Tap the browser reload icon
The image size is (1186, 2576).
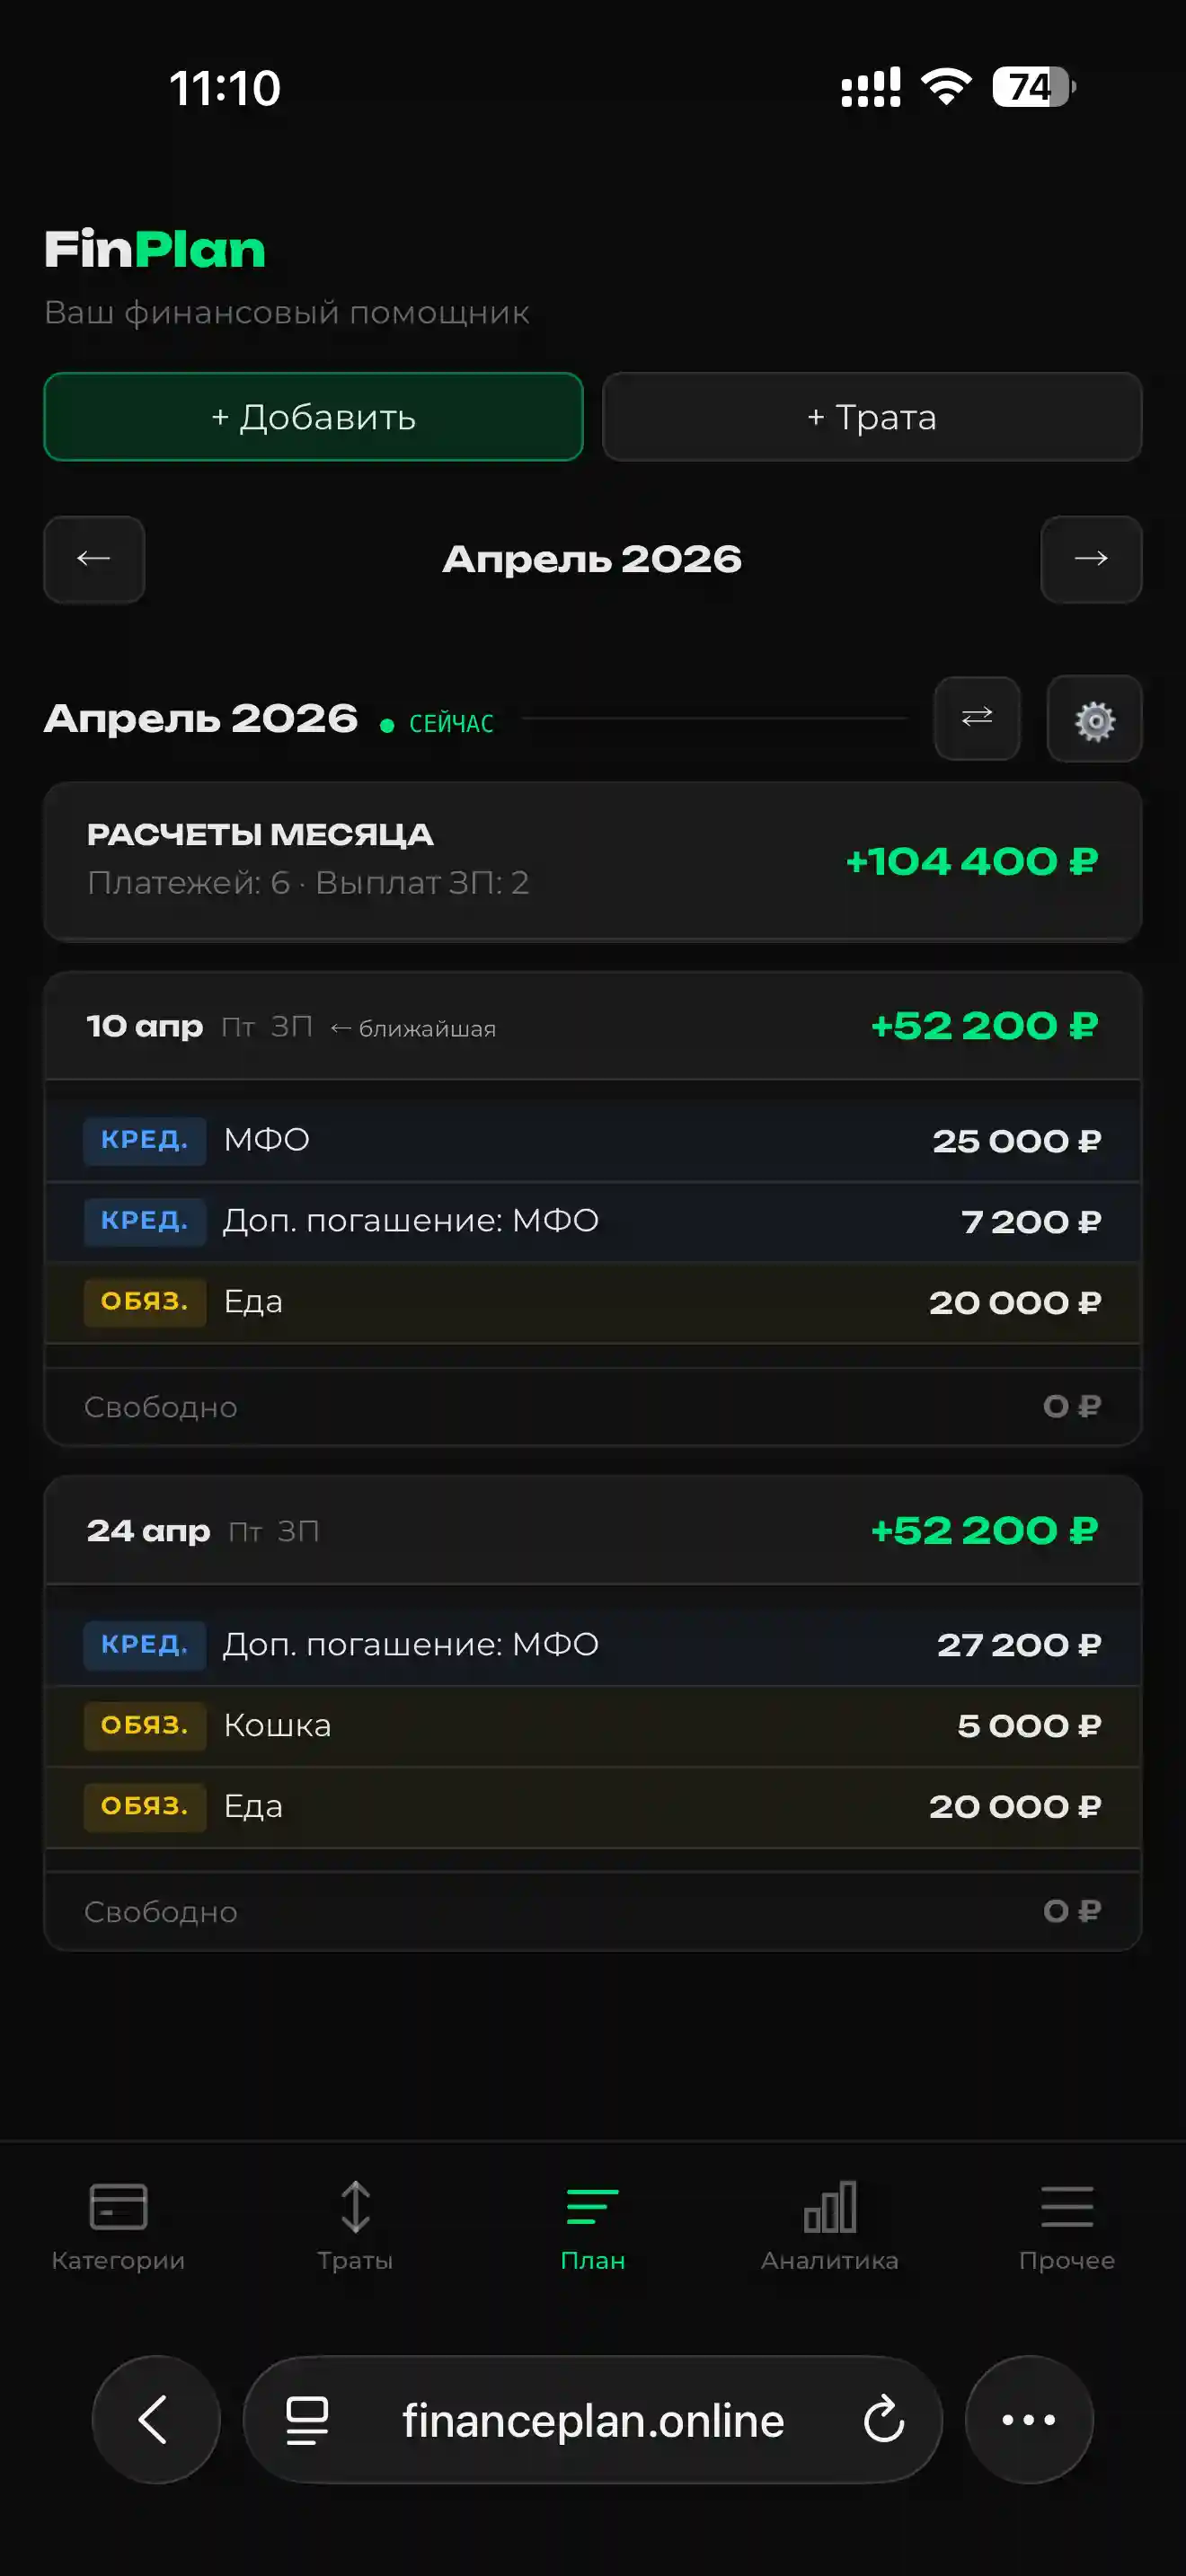point(883,2420)
